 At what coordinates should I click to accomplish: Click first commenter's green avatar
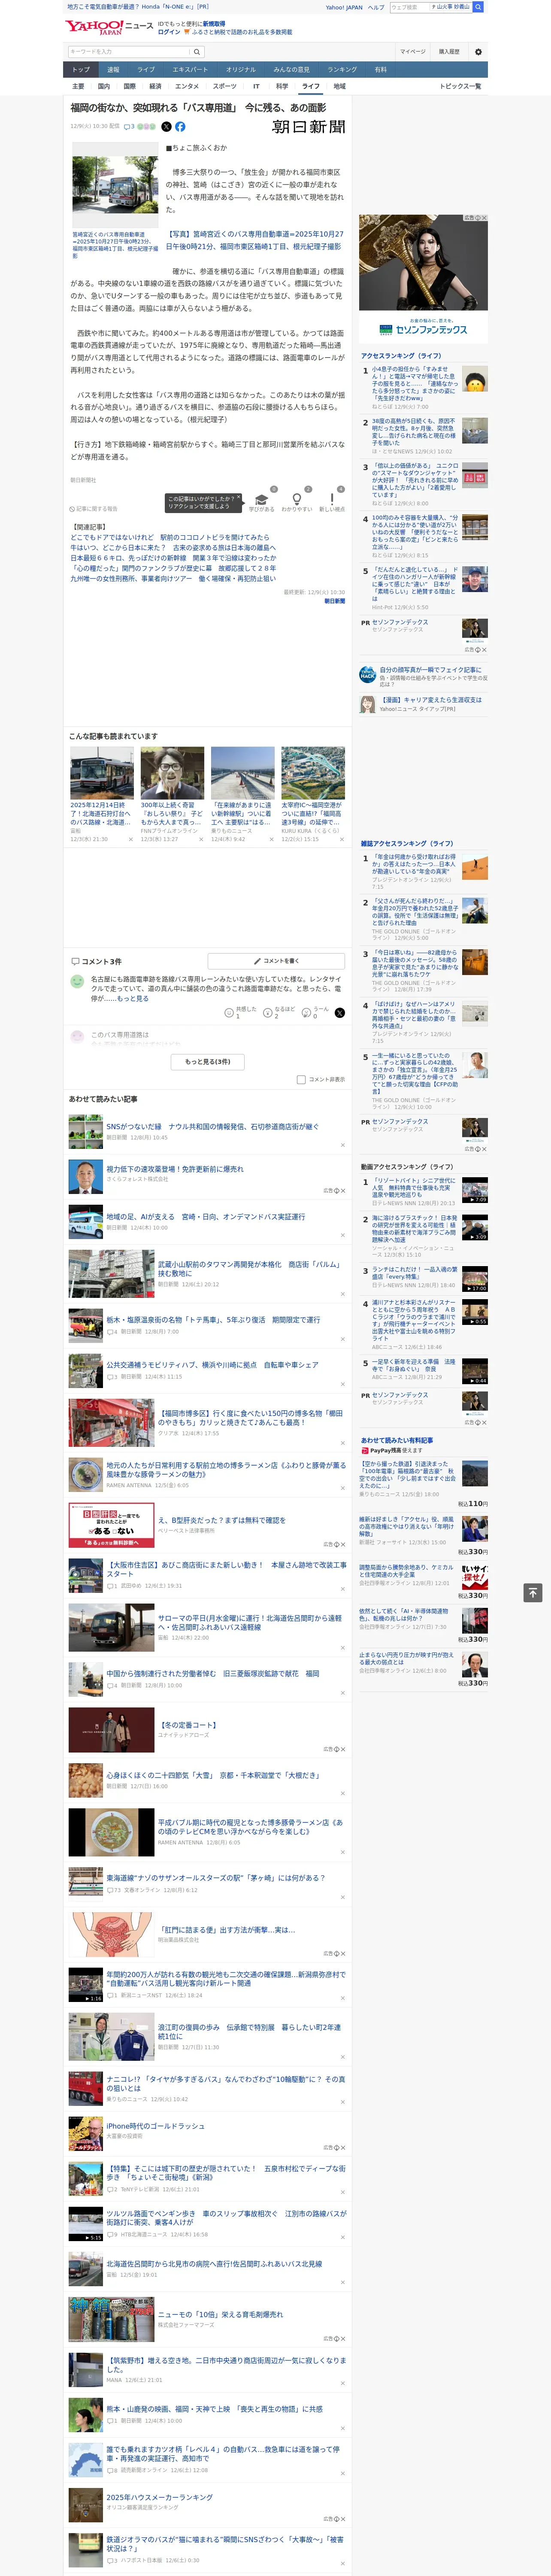(x=77, y=982)
